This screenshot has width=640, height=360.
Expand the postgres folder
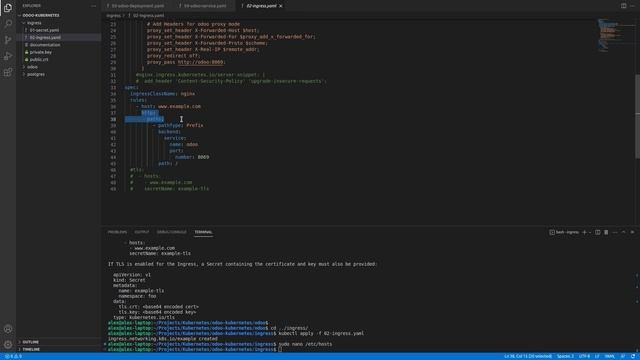point(36,74)
